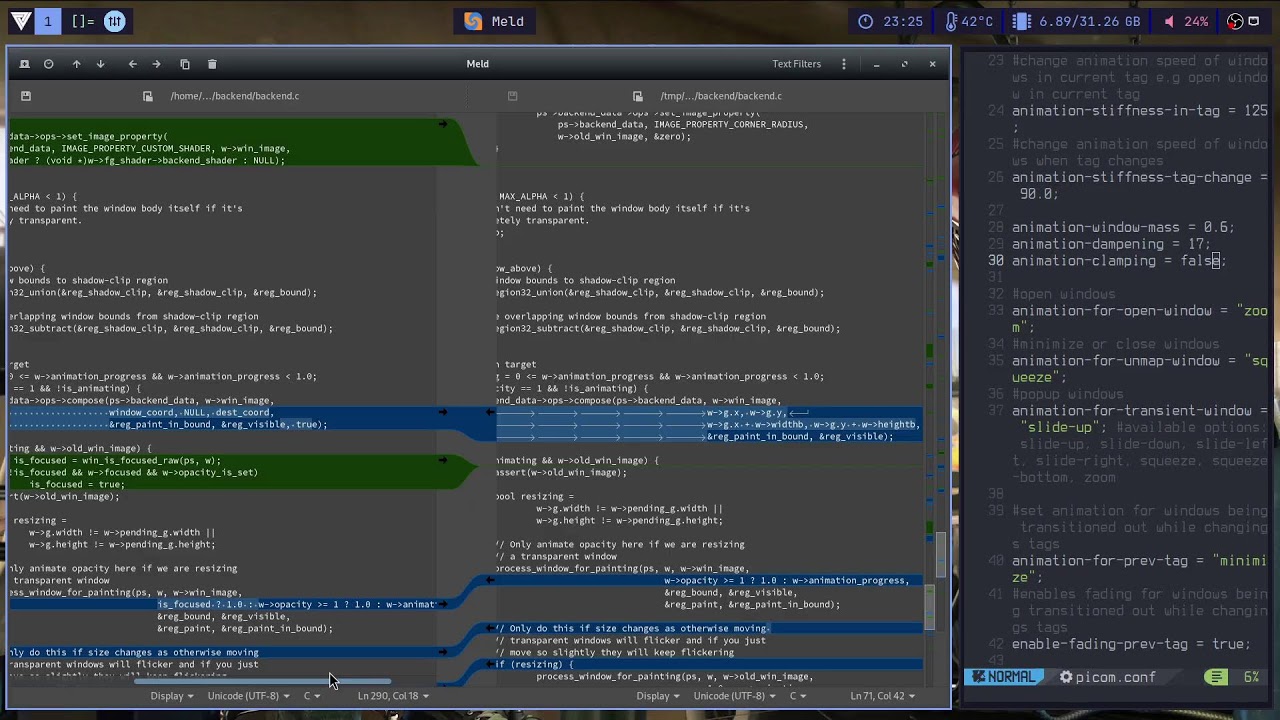
Task: Click the clock widget showing 23:25
Action: [x=890, y=21]
